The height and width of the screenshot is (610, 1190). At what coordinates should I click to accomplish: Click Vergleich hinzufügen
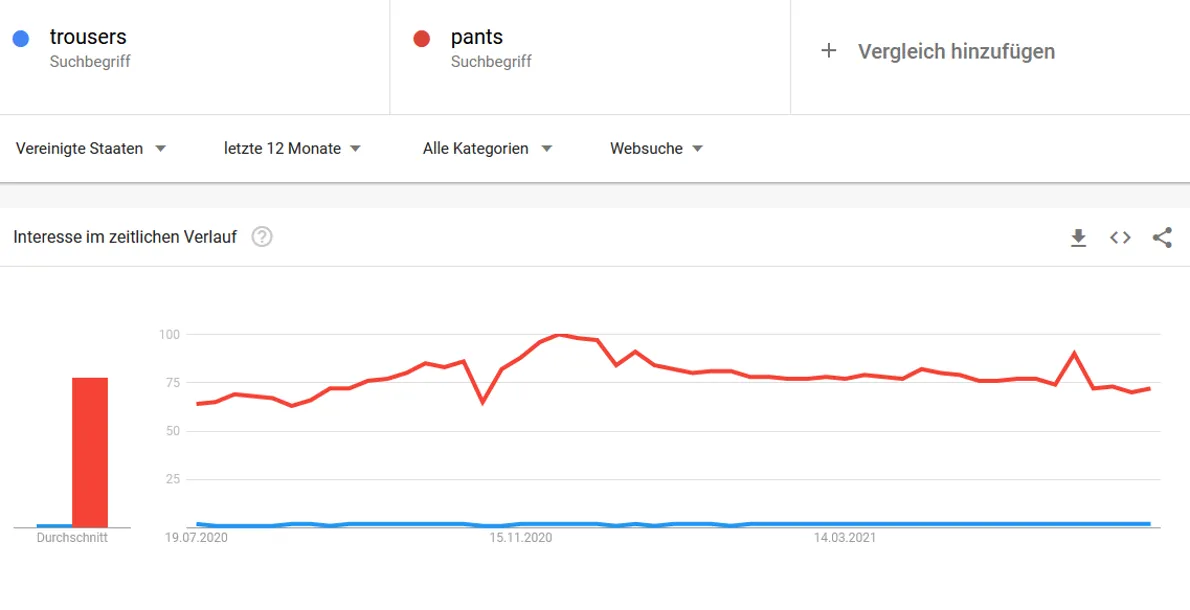pyautogui.click(x=956, y=52)
